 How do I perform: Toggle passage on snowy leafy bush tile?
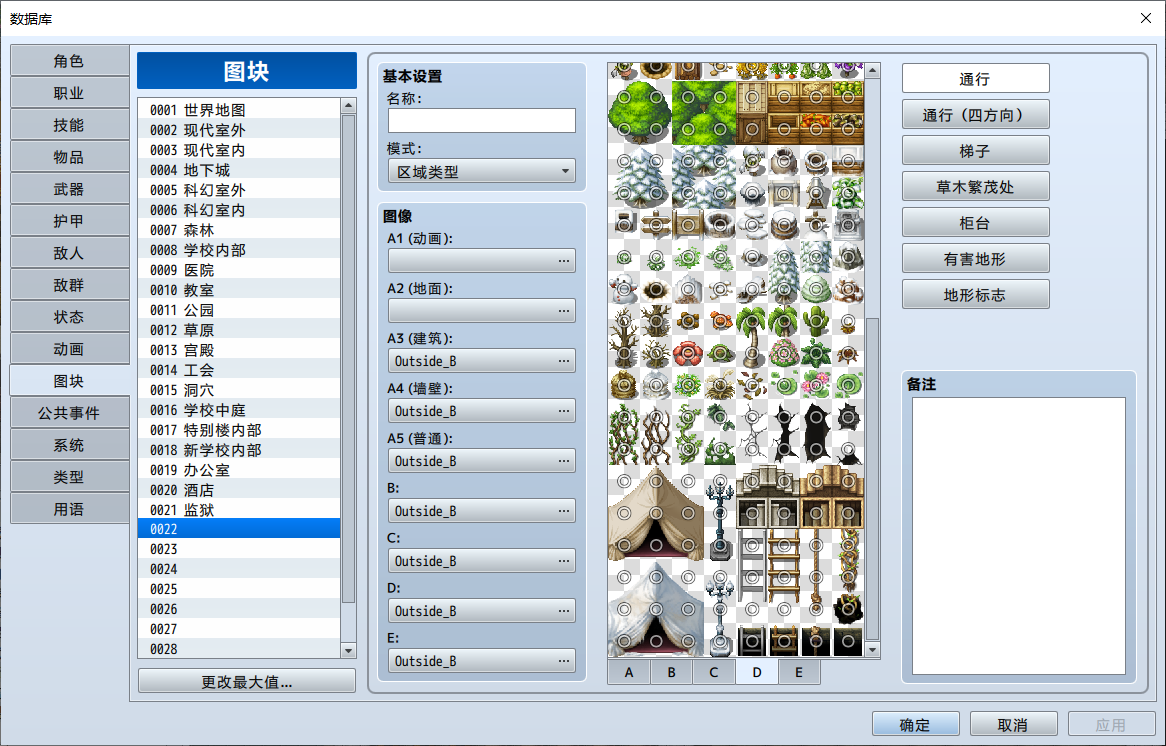[848, 193]
